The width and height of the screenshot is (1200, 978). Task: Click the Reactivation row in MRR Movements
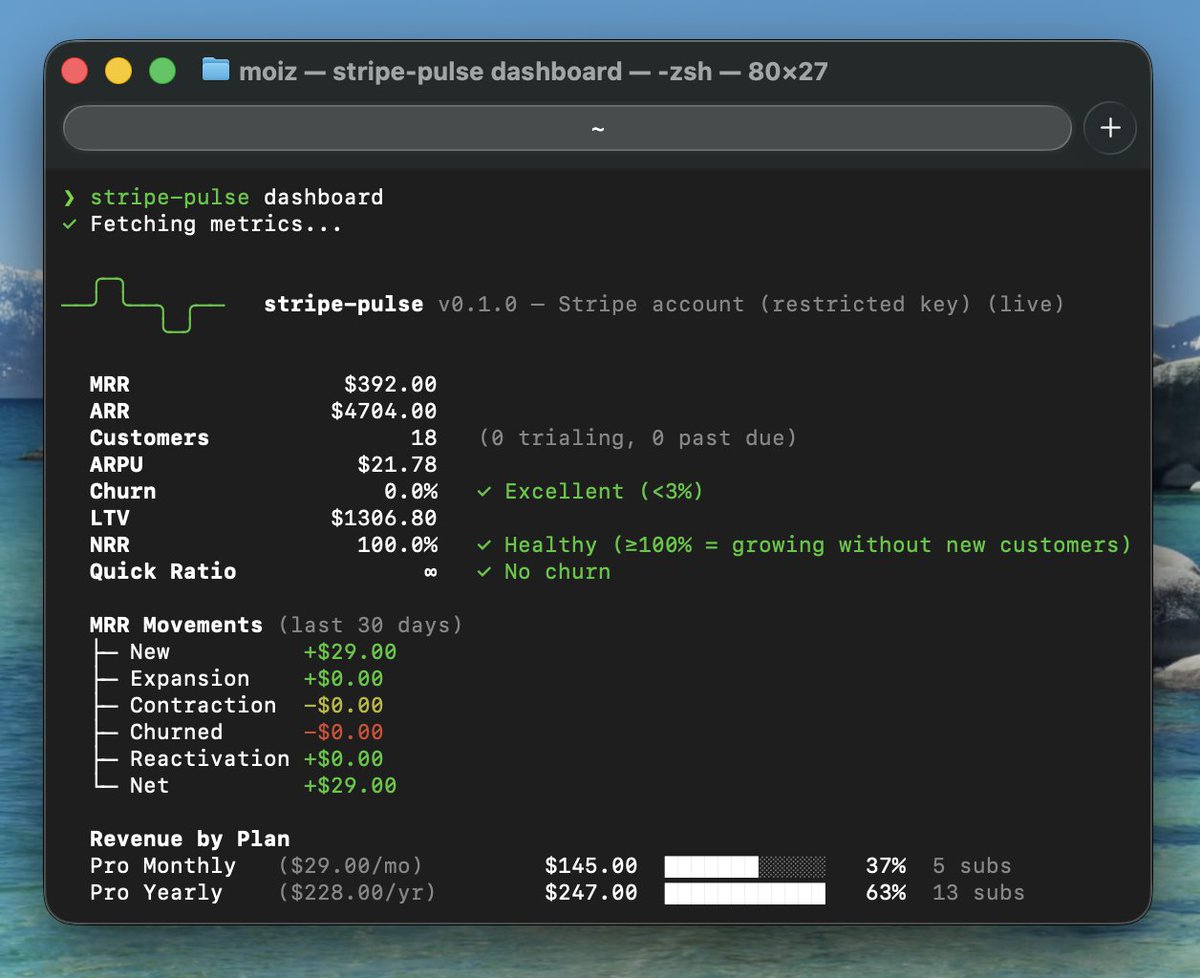tap(237, 759)
